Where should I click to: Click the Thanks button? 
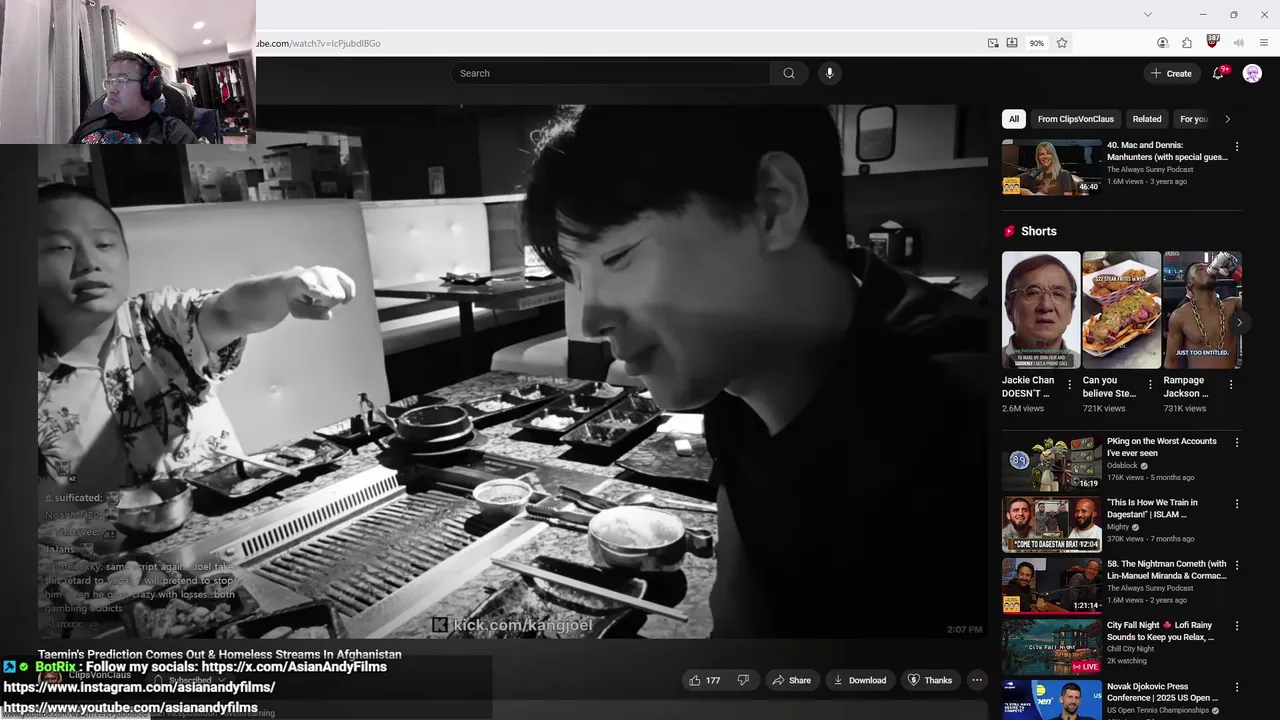click(929, 680)
